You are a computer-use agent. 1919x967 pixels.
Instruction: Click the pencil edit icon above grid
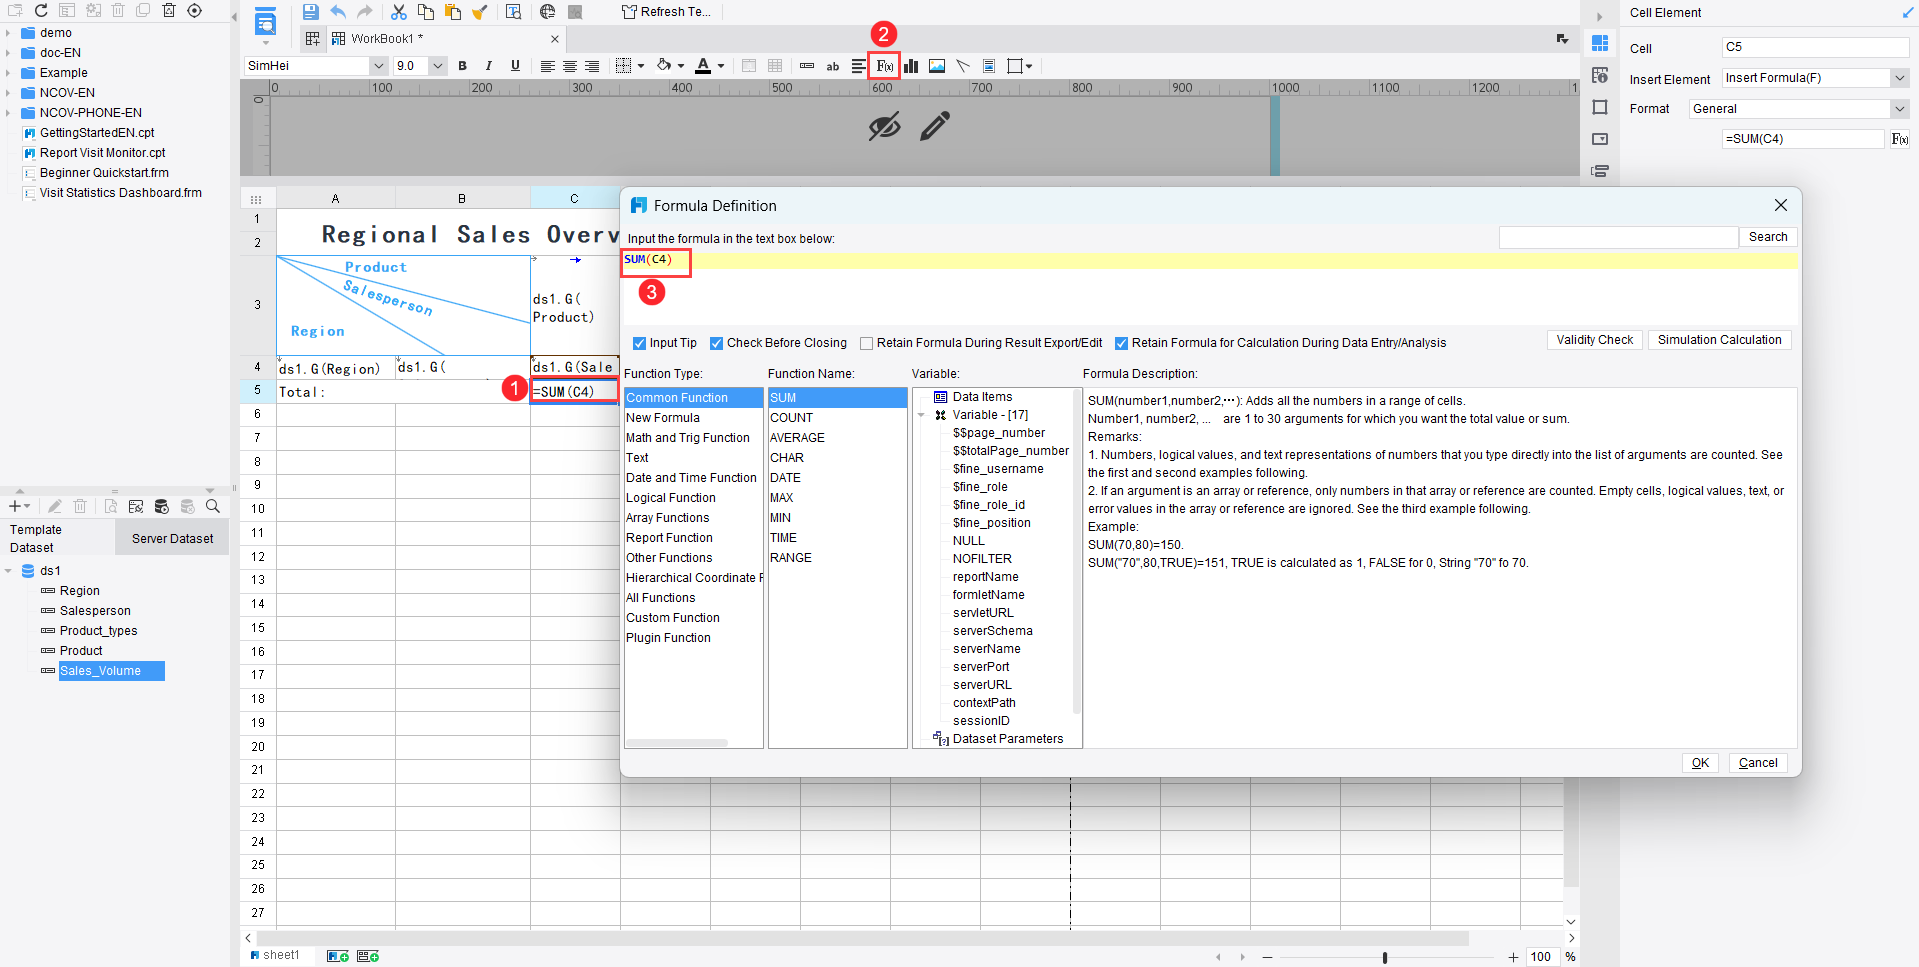(935, 127)
